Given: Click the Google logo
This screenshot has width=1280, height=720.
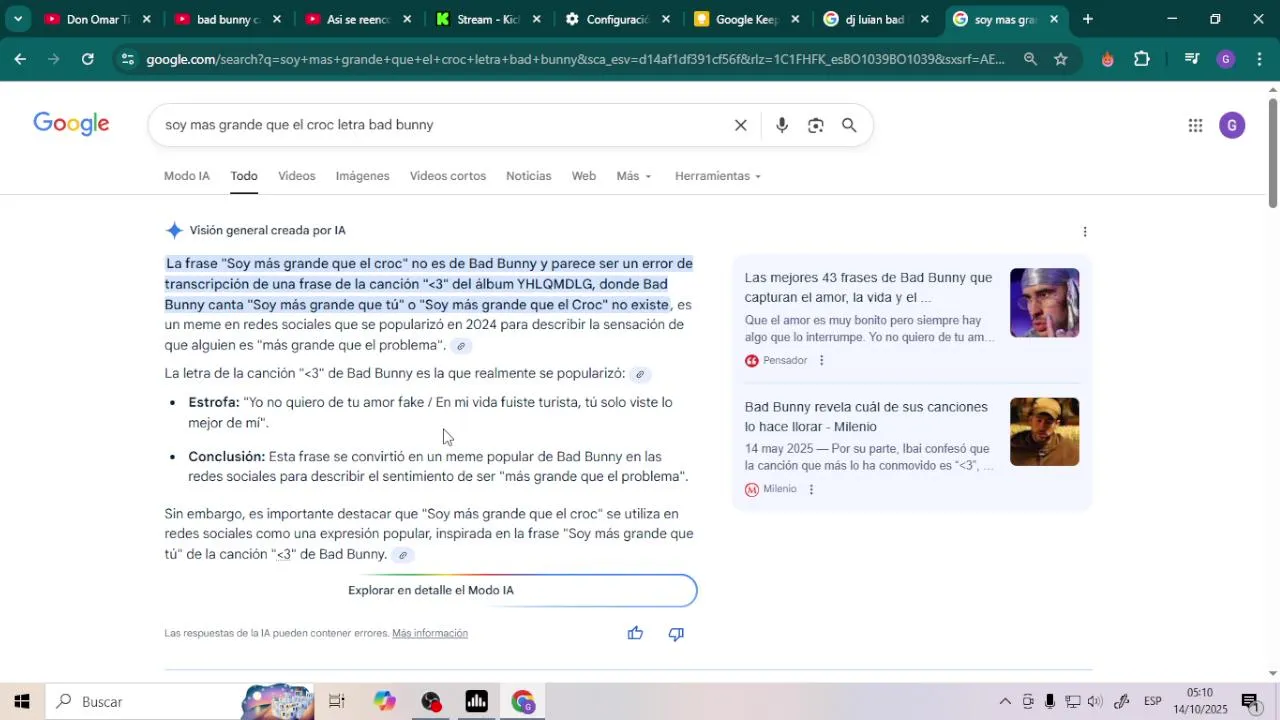Looking at the screenshot, I should point(71,124).
